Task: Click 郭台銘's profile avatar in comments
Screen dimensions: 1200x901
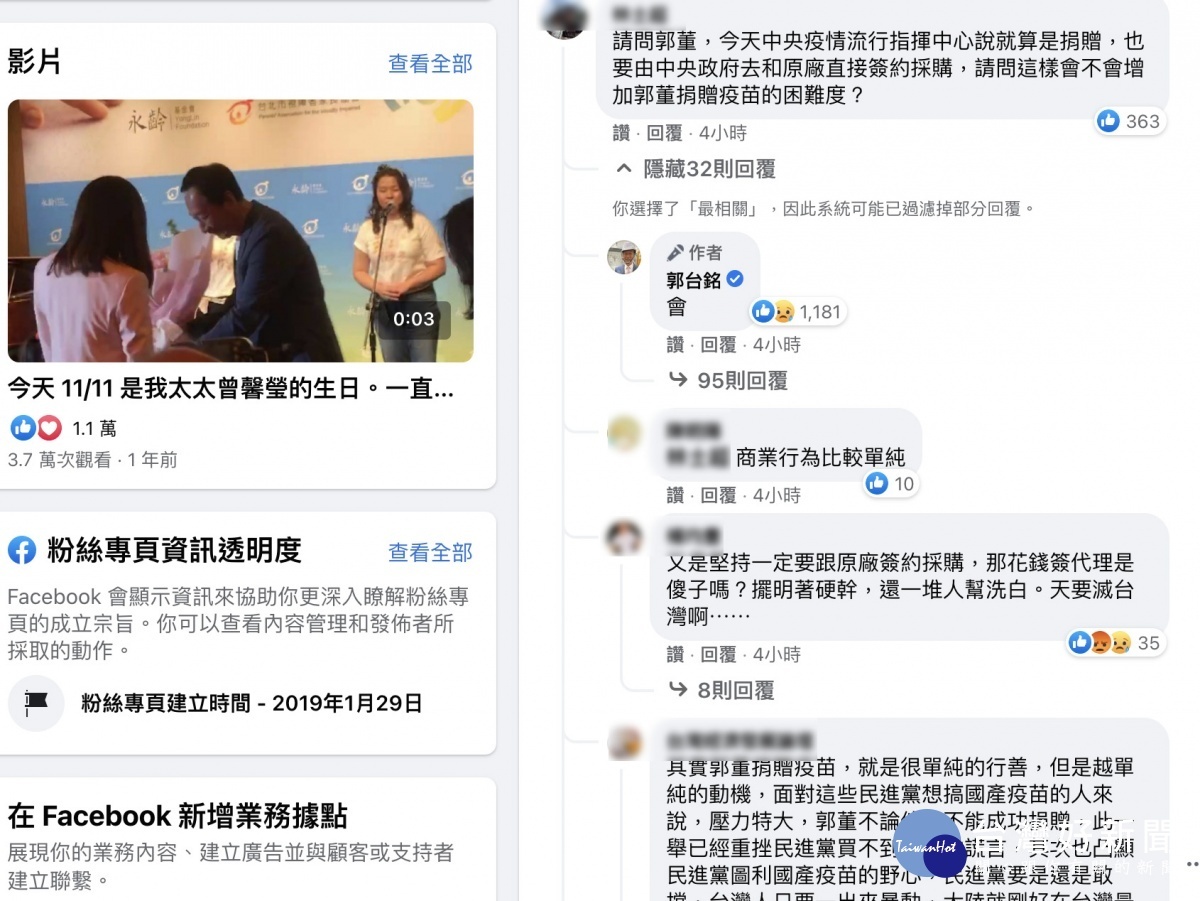Action: click(x=624, y=257)
